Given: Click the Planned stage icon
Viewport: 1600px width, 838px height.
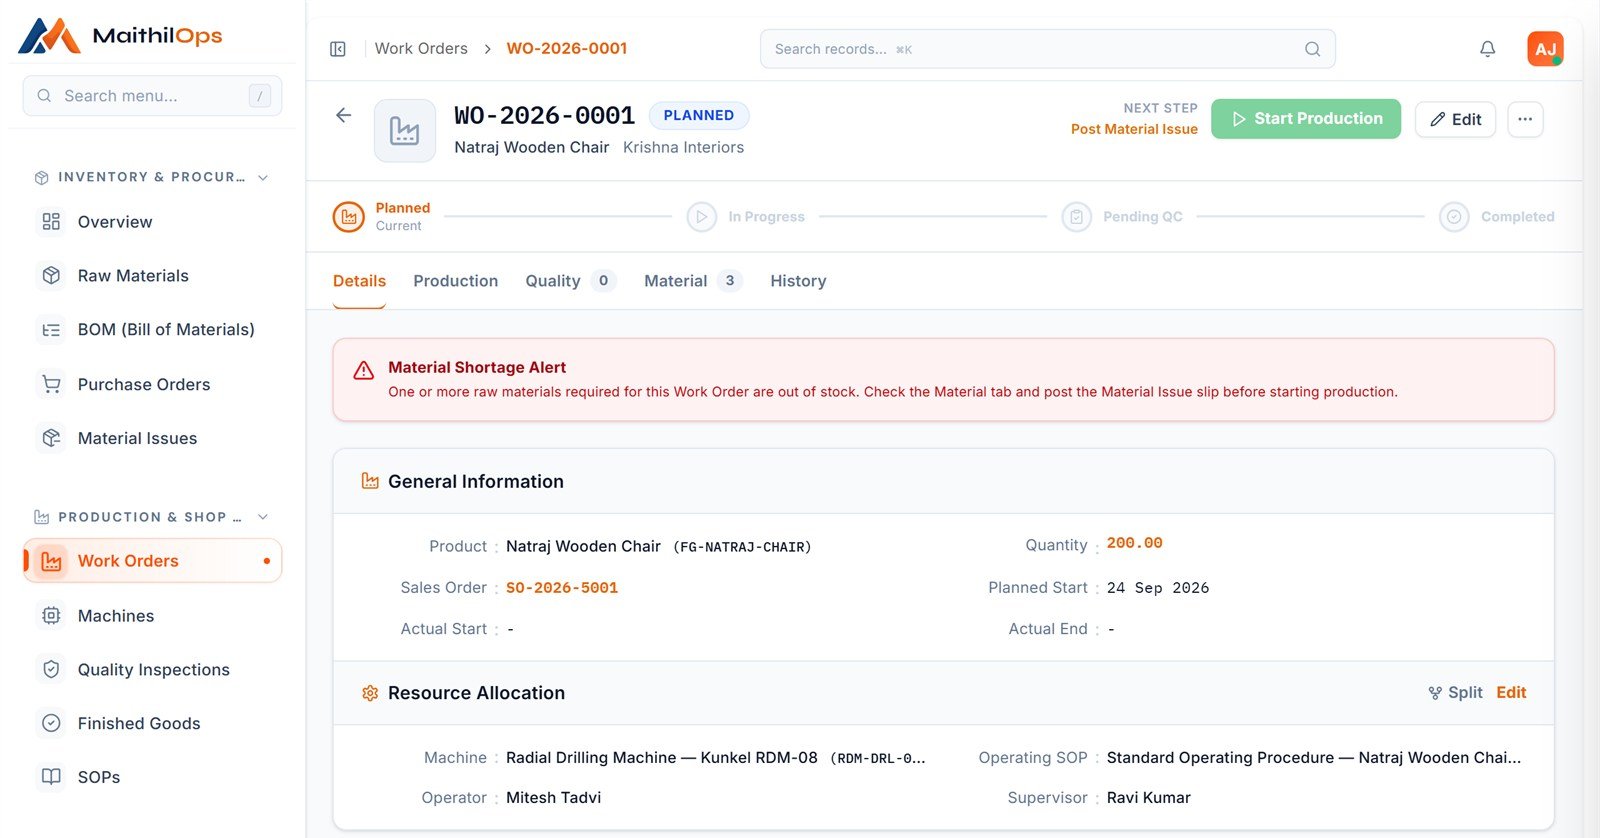Looking at the screenshot, I should pyautogui.click(x=349, y=216).
